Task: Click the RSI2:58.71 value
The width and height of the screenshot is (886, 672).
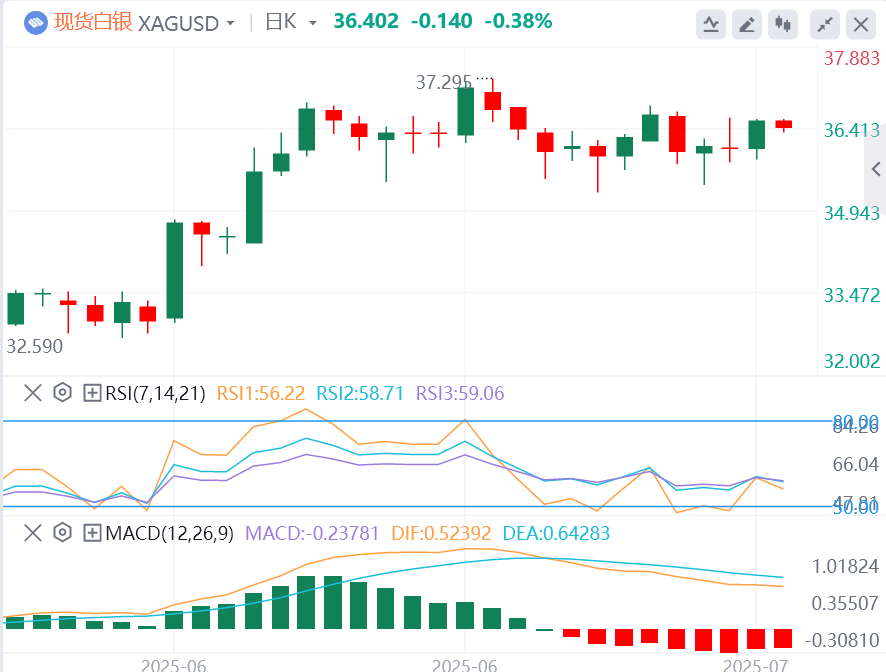Action: (360, 393)
